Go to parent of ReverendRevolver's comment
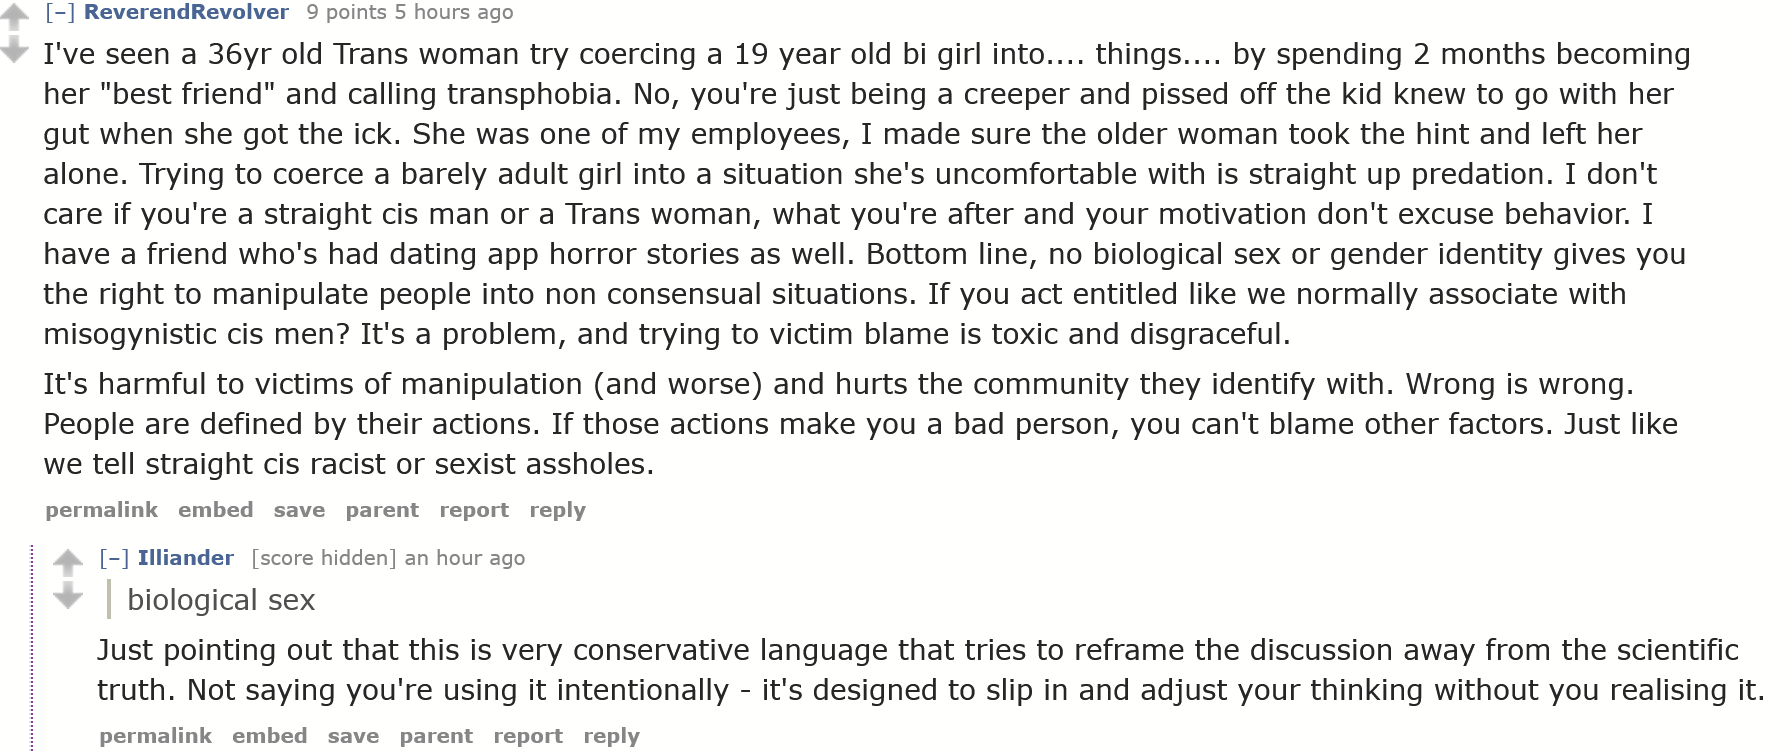 (382, 510)
